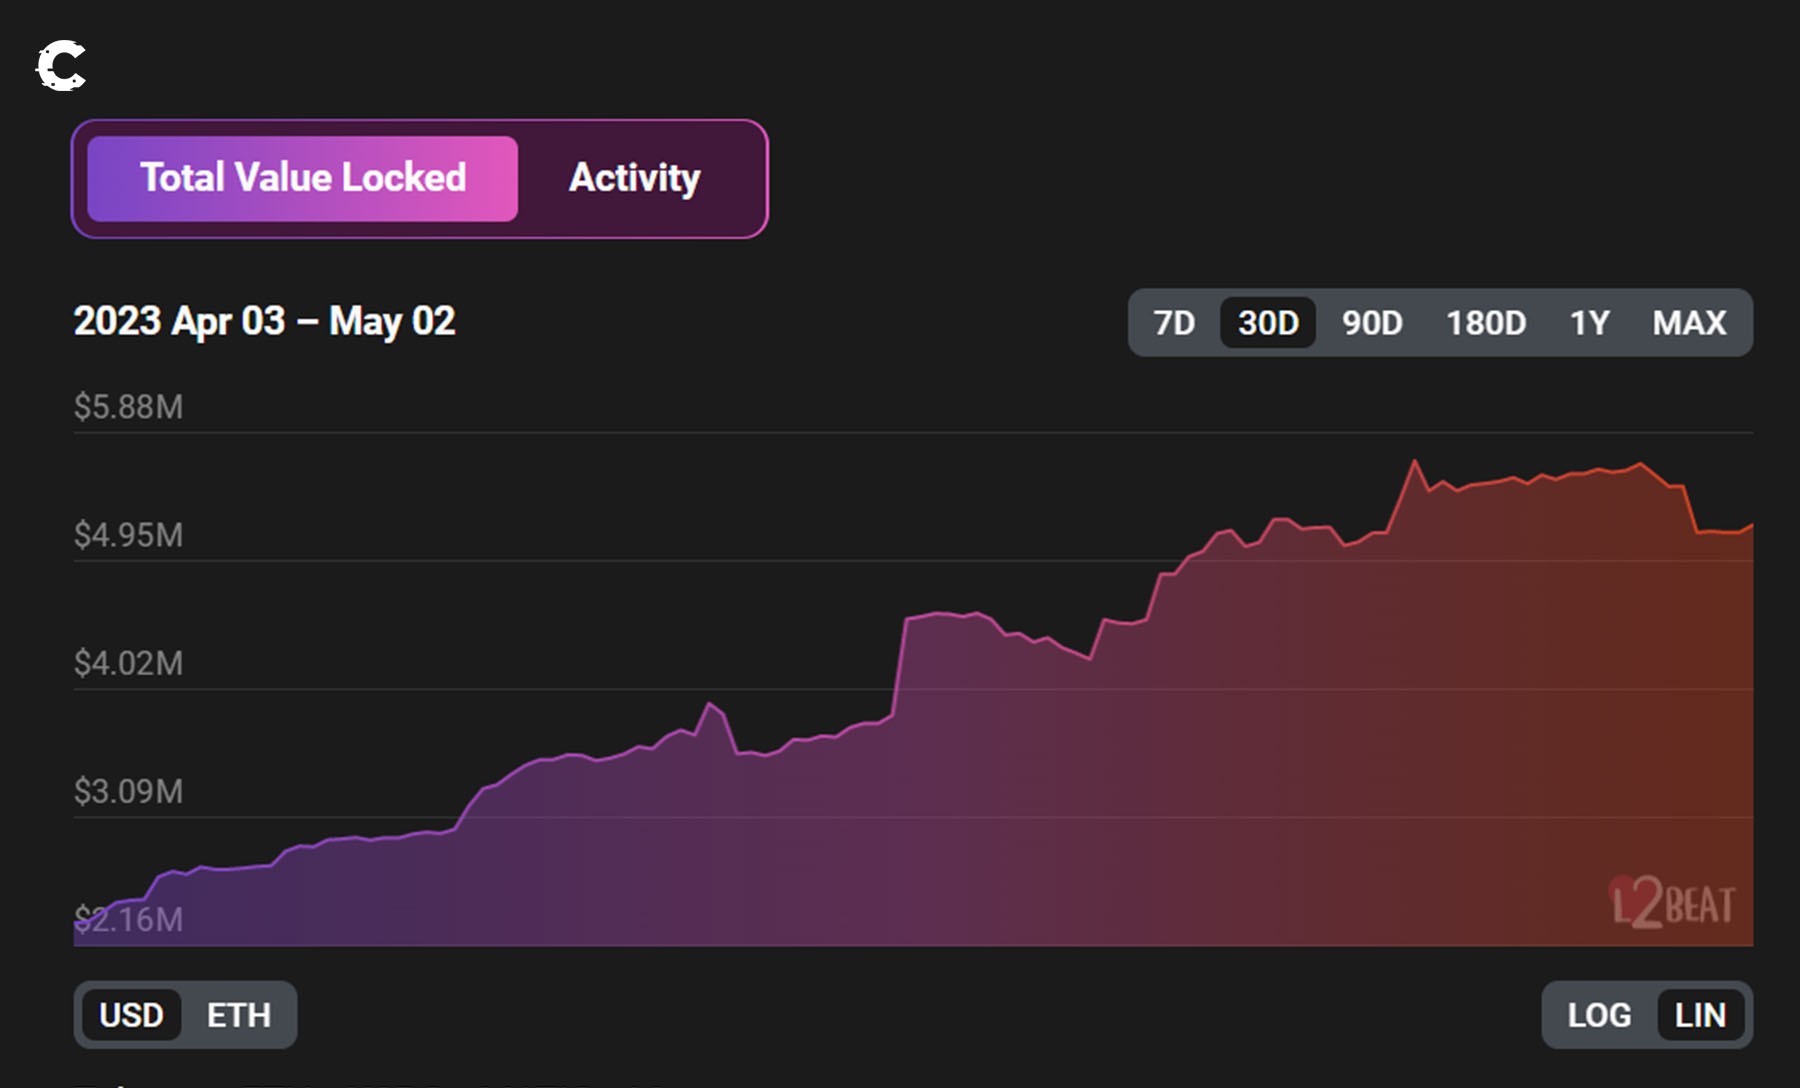
Task: Click the white C logo icon
Action: [61, 66]
